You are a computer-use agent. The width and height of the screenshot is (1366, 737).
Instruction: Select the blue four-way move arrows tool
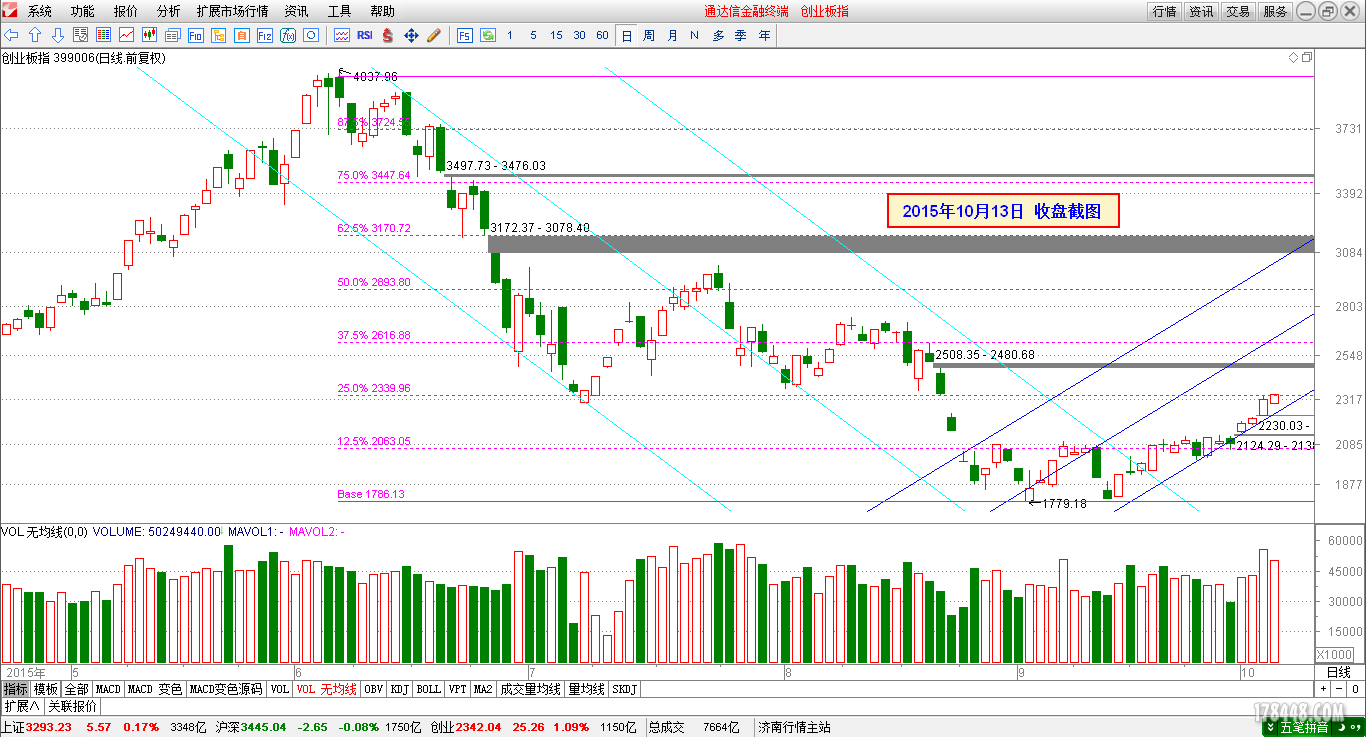click(411, 35)
